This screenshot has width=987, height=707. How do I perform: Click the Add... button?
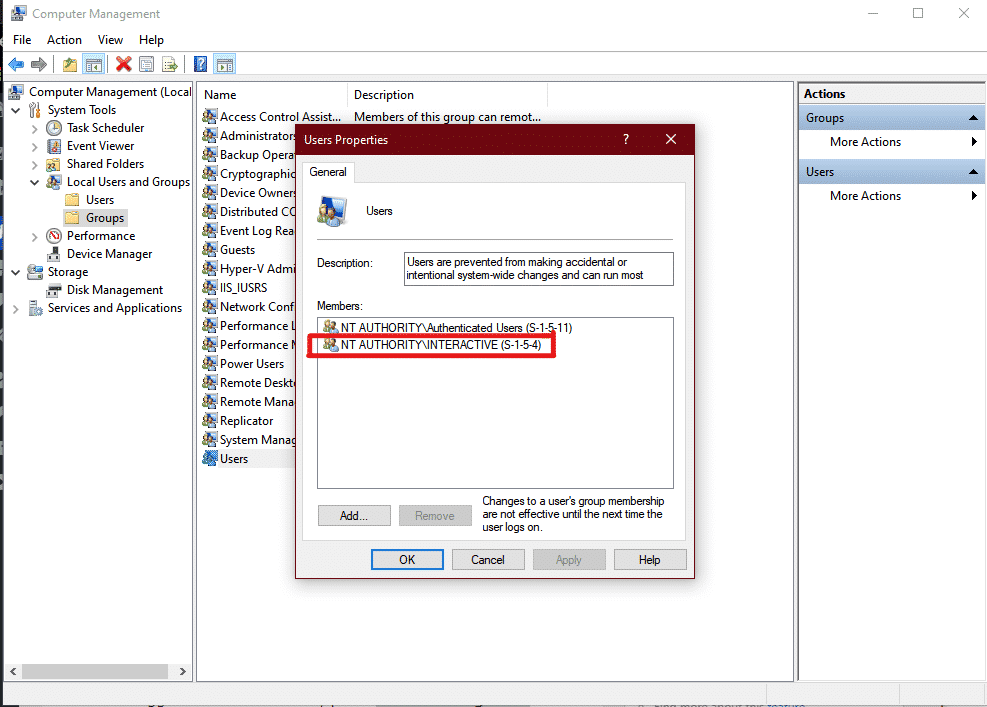pyautogui.click(x=354, y=516)
